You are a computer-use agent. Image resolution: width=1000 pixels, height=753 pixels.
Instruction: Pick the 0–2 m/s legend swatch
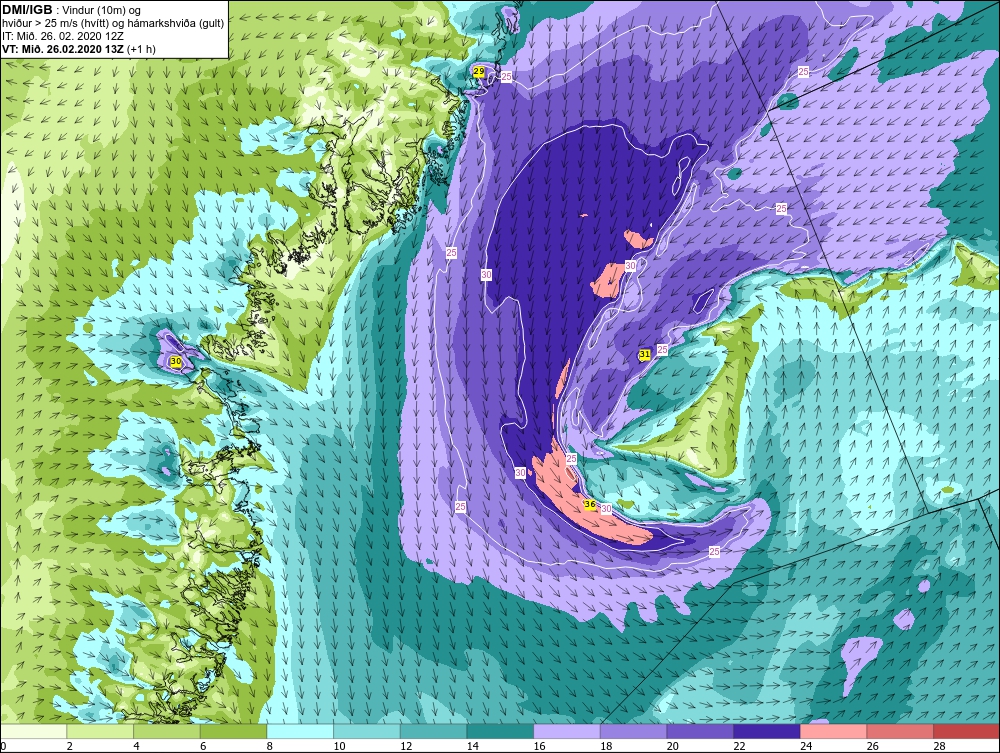coord(33,731)
